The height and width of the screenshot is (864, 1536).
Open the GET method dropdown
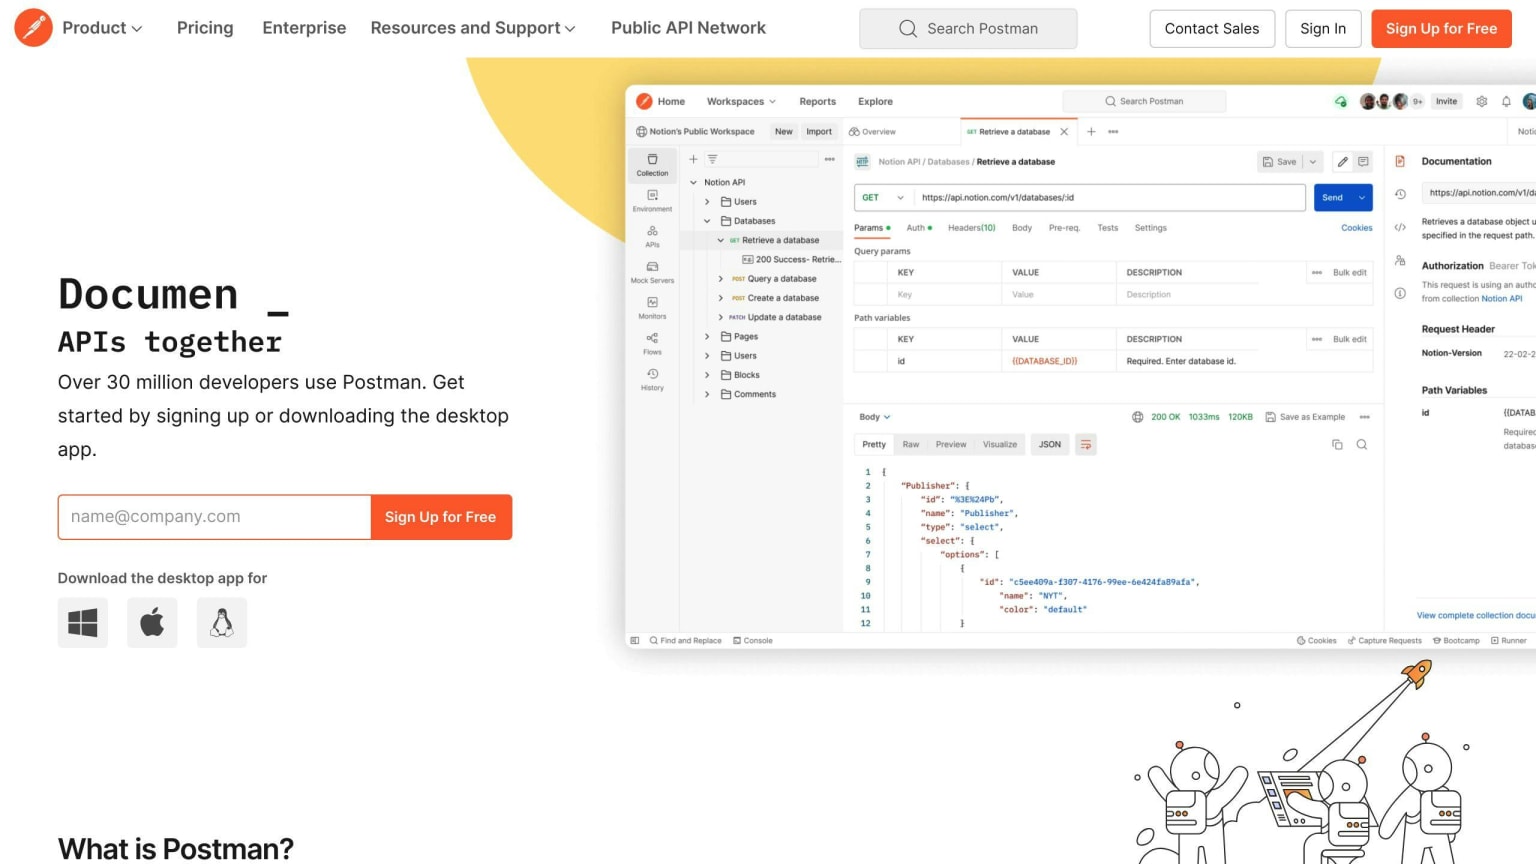coord(883,198)
